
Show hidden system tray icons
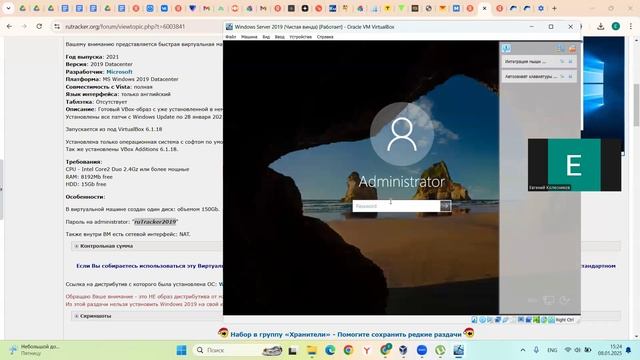pyautogui.click(x=523, y=350)
